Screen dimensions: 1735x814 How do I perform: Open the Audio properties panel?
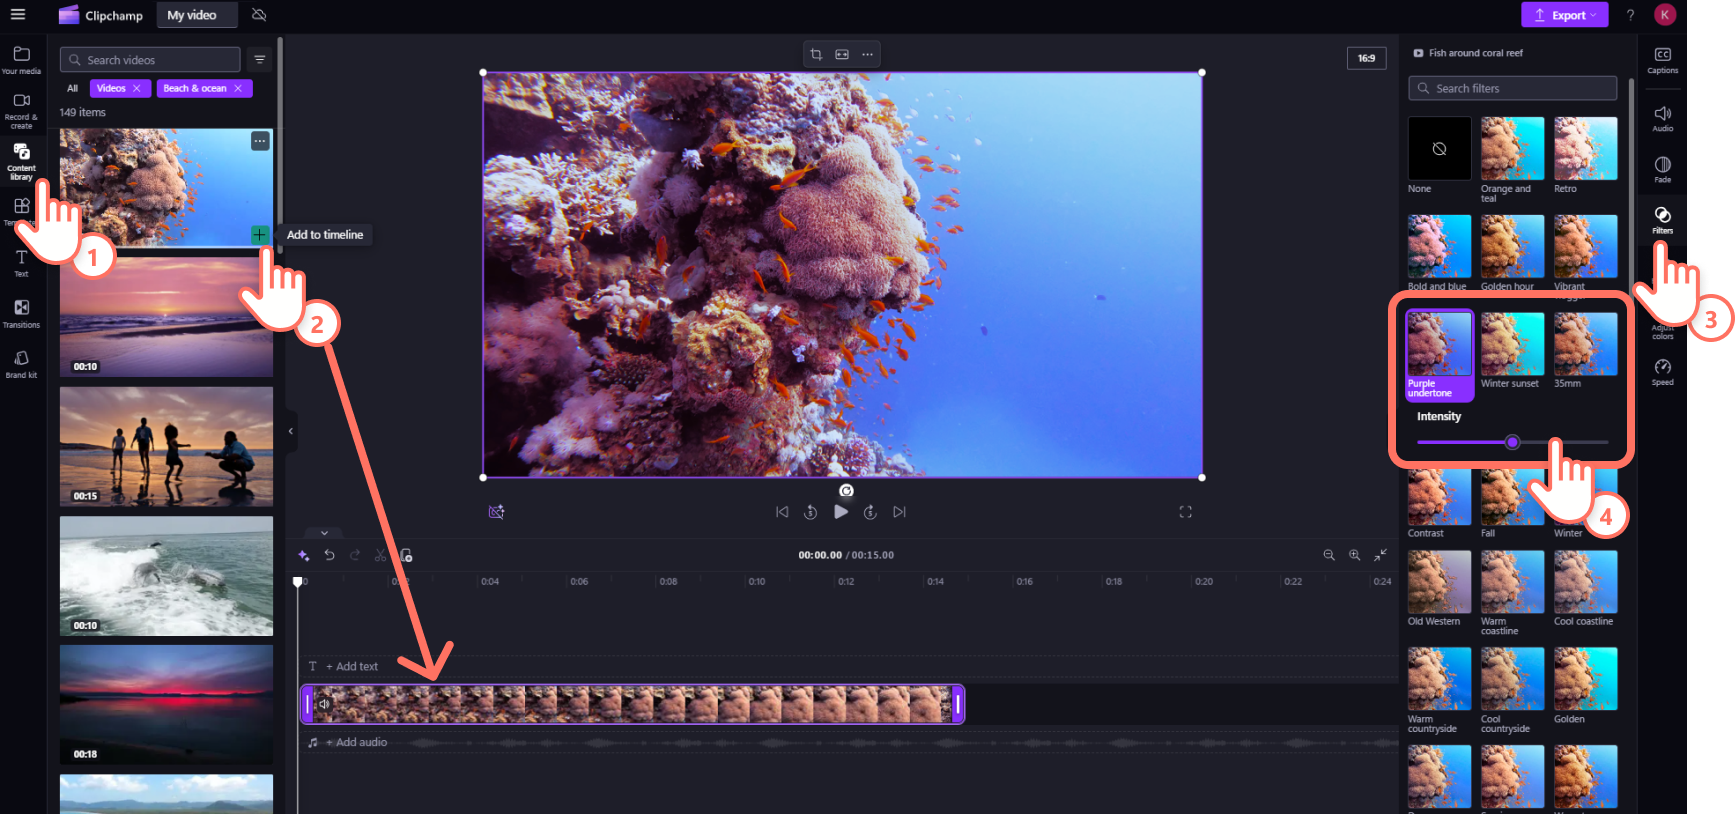[1662, 119]
